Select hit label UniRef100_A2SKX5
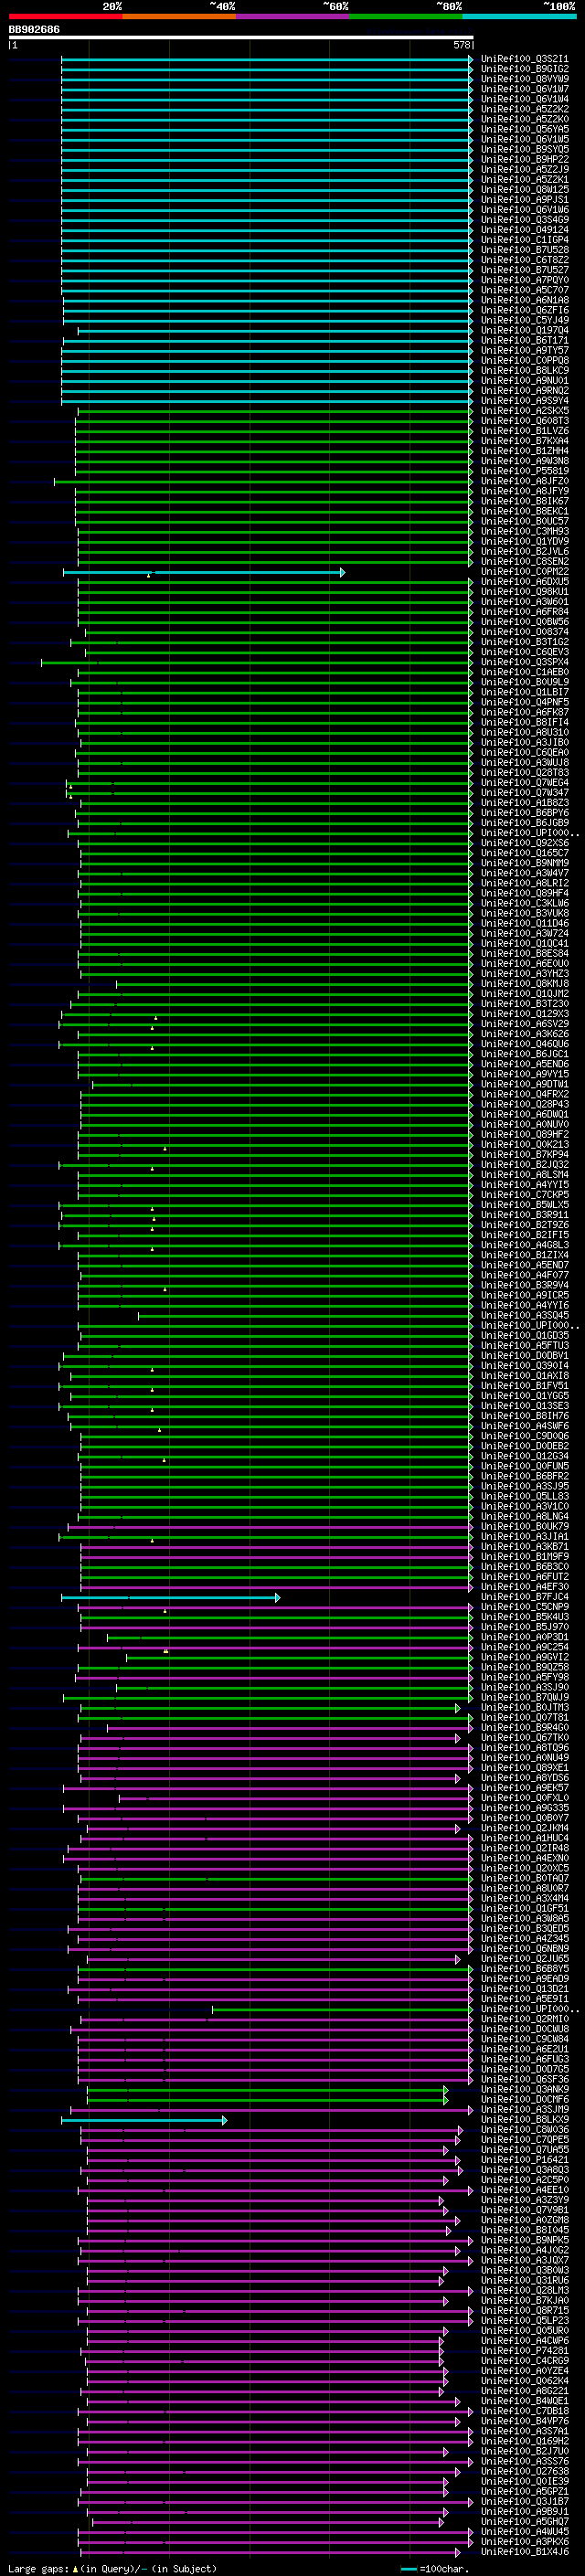The width and height of the screenshot is (585, 2576). coord(525,411)
